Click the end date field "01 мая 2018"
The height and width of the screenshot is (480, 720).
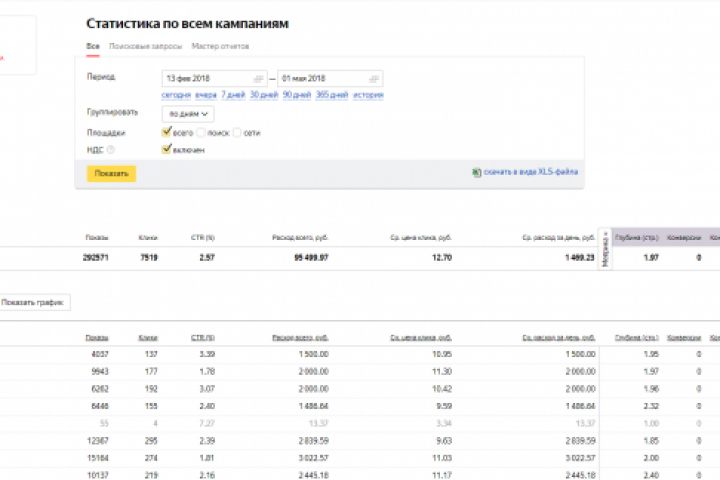pos(330,79)
